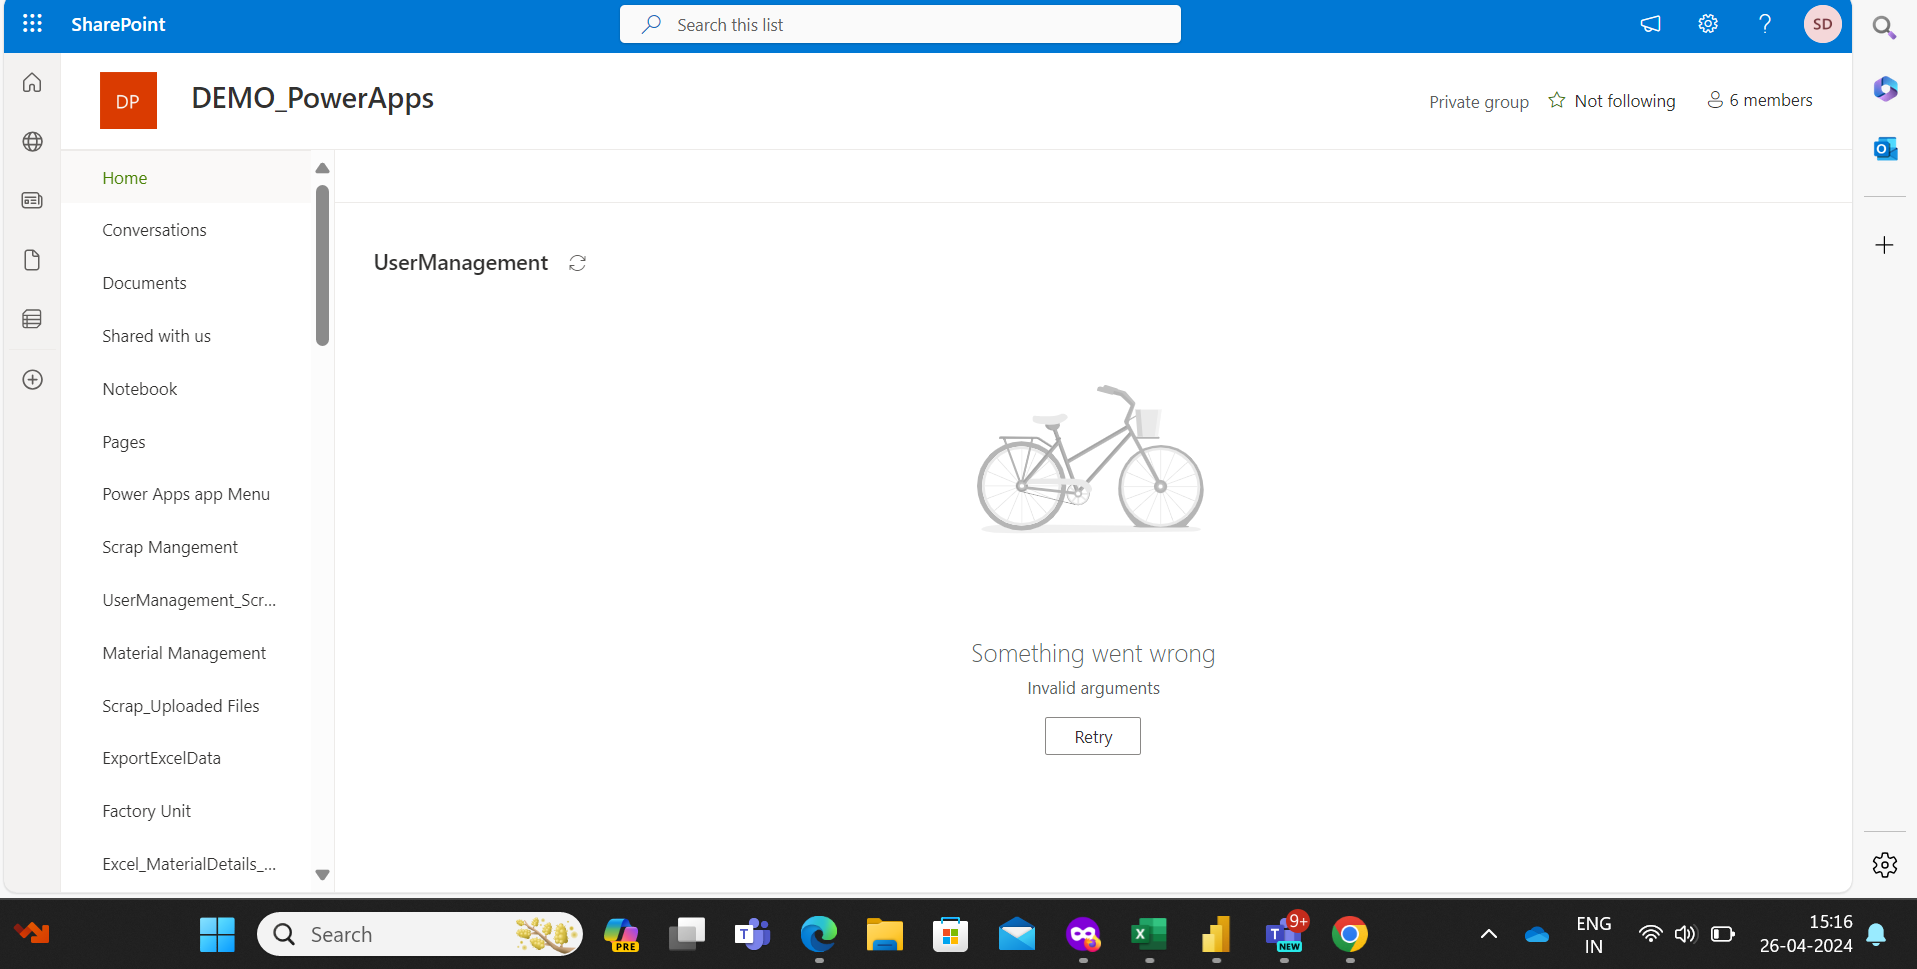This screenshot has height=969, width=1917.
Task: Click the Search this list field
Action: [x=899, y=23]
